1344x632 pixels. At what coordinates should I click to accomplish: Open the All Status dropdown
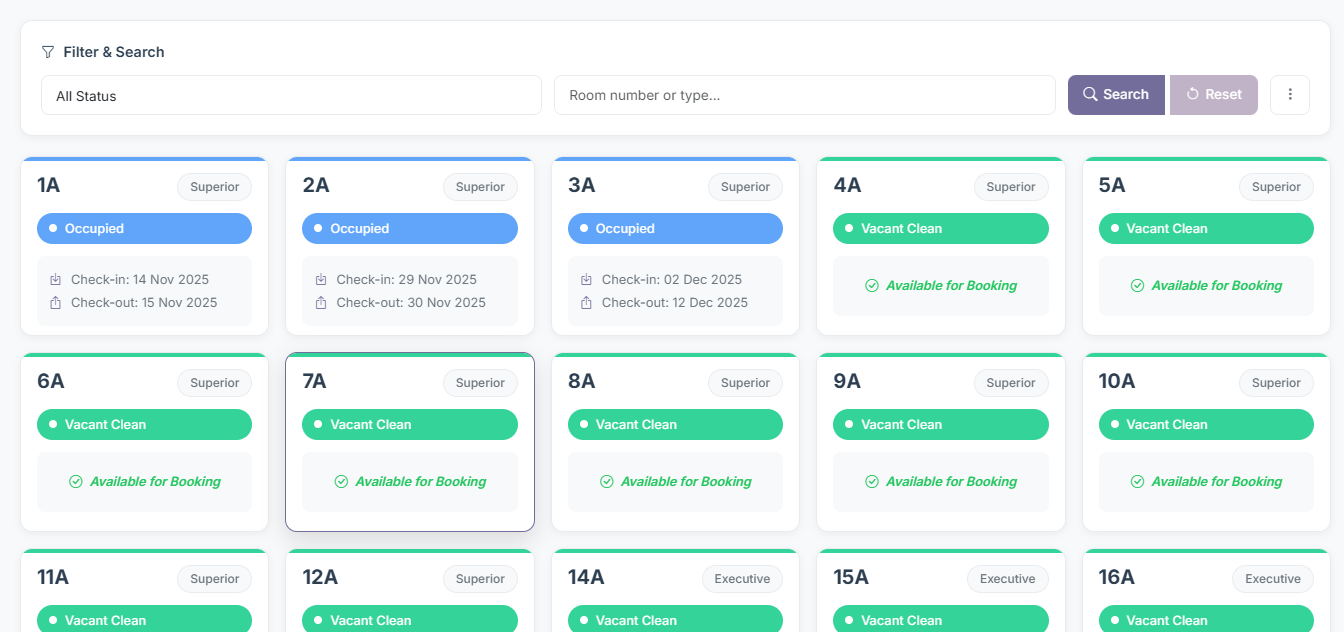291,95
